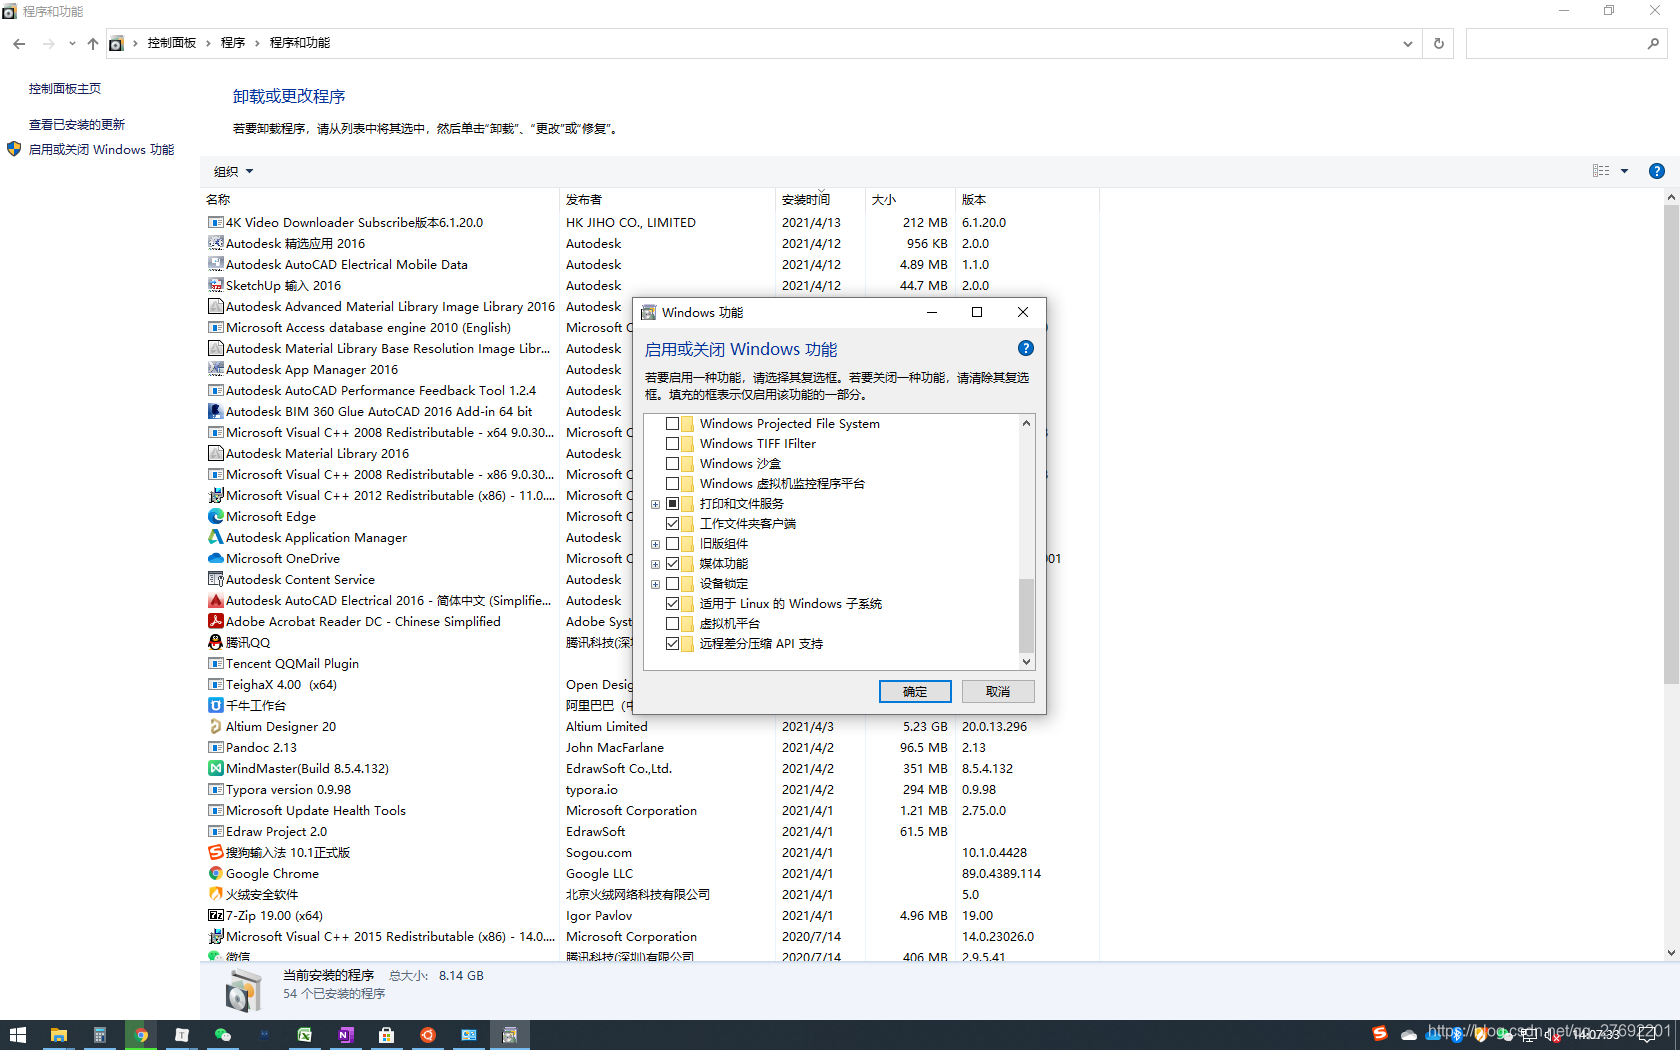Click the Microsoft Edge program icon
Image resolution: width=1680 pixels, height=1050 pixels.
[x=215, y=516]
